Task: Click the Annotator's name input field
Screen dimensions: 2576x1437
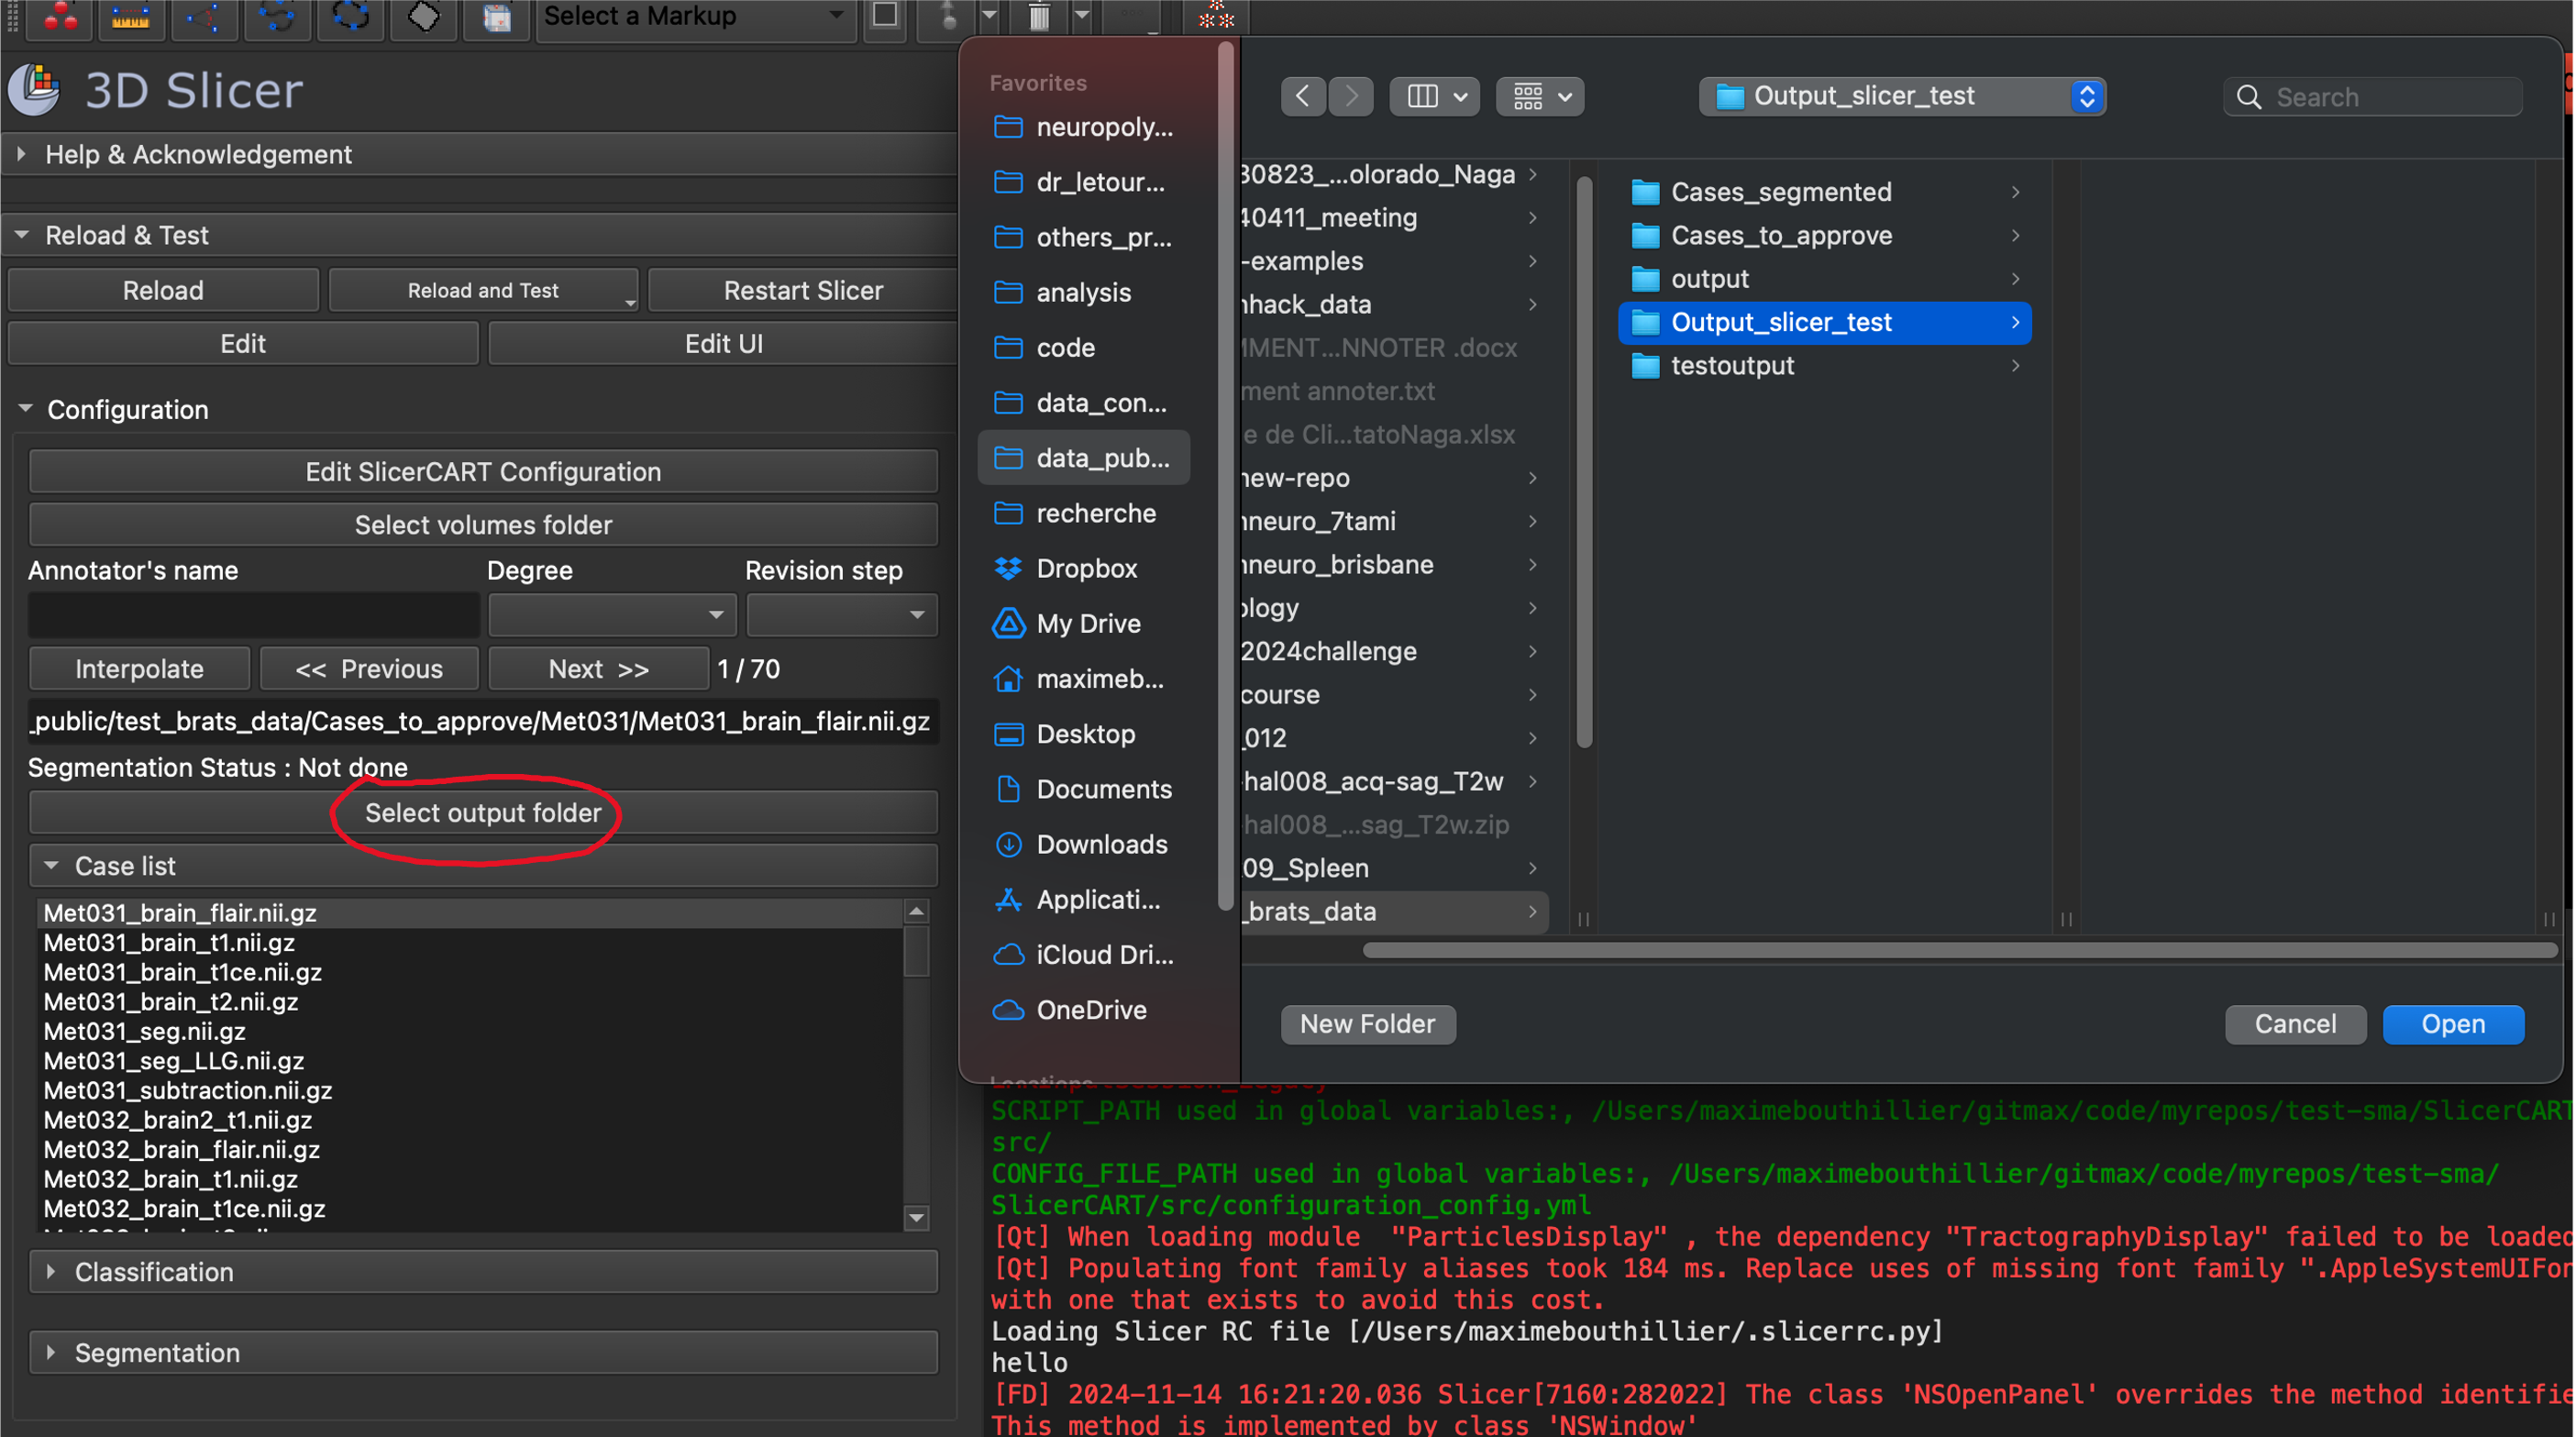Action: [254, 614]
